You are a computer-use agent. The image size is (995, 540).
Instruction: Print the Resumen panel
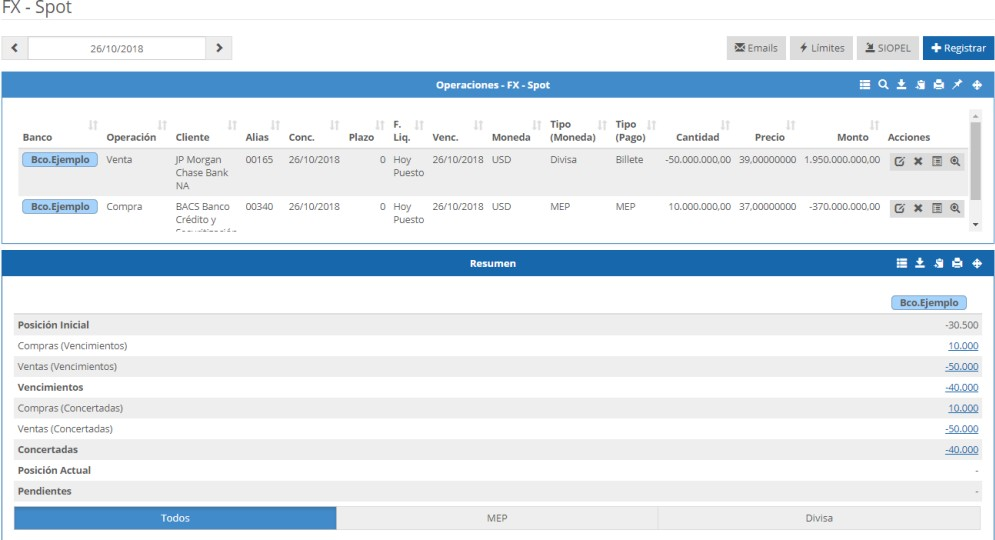click(x=957, y=264)
